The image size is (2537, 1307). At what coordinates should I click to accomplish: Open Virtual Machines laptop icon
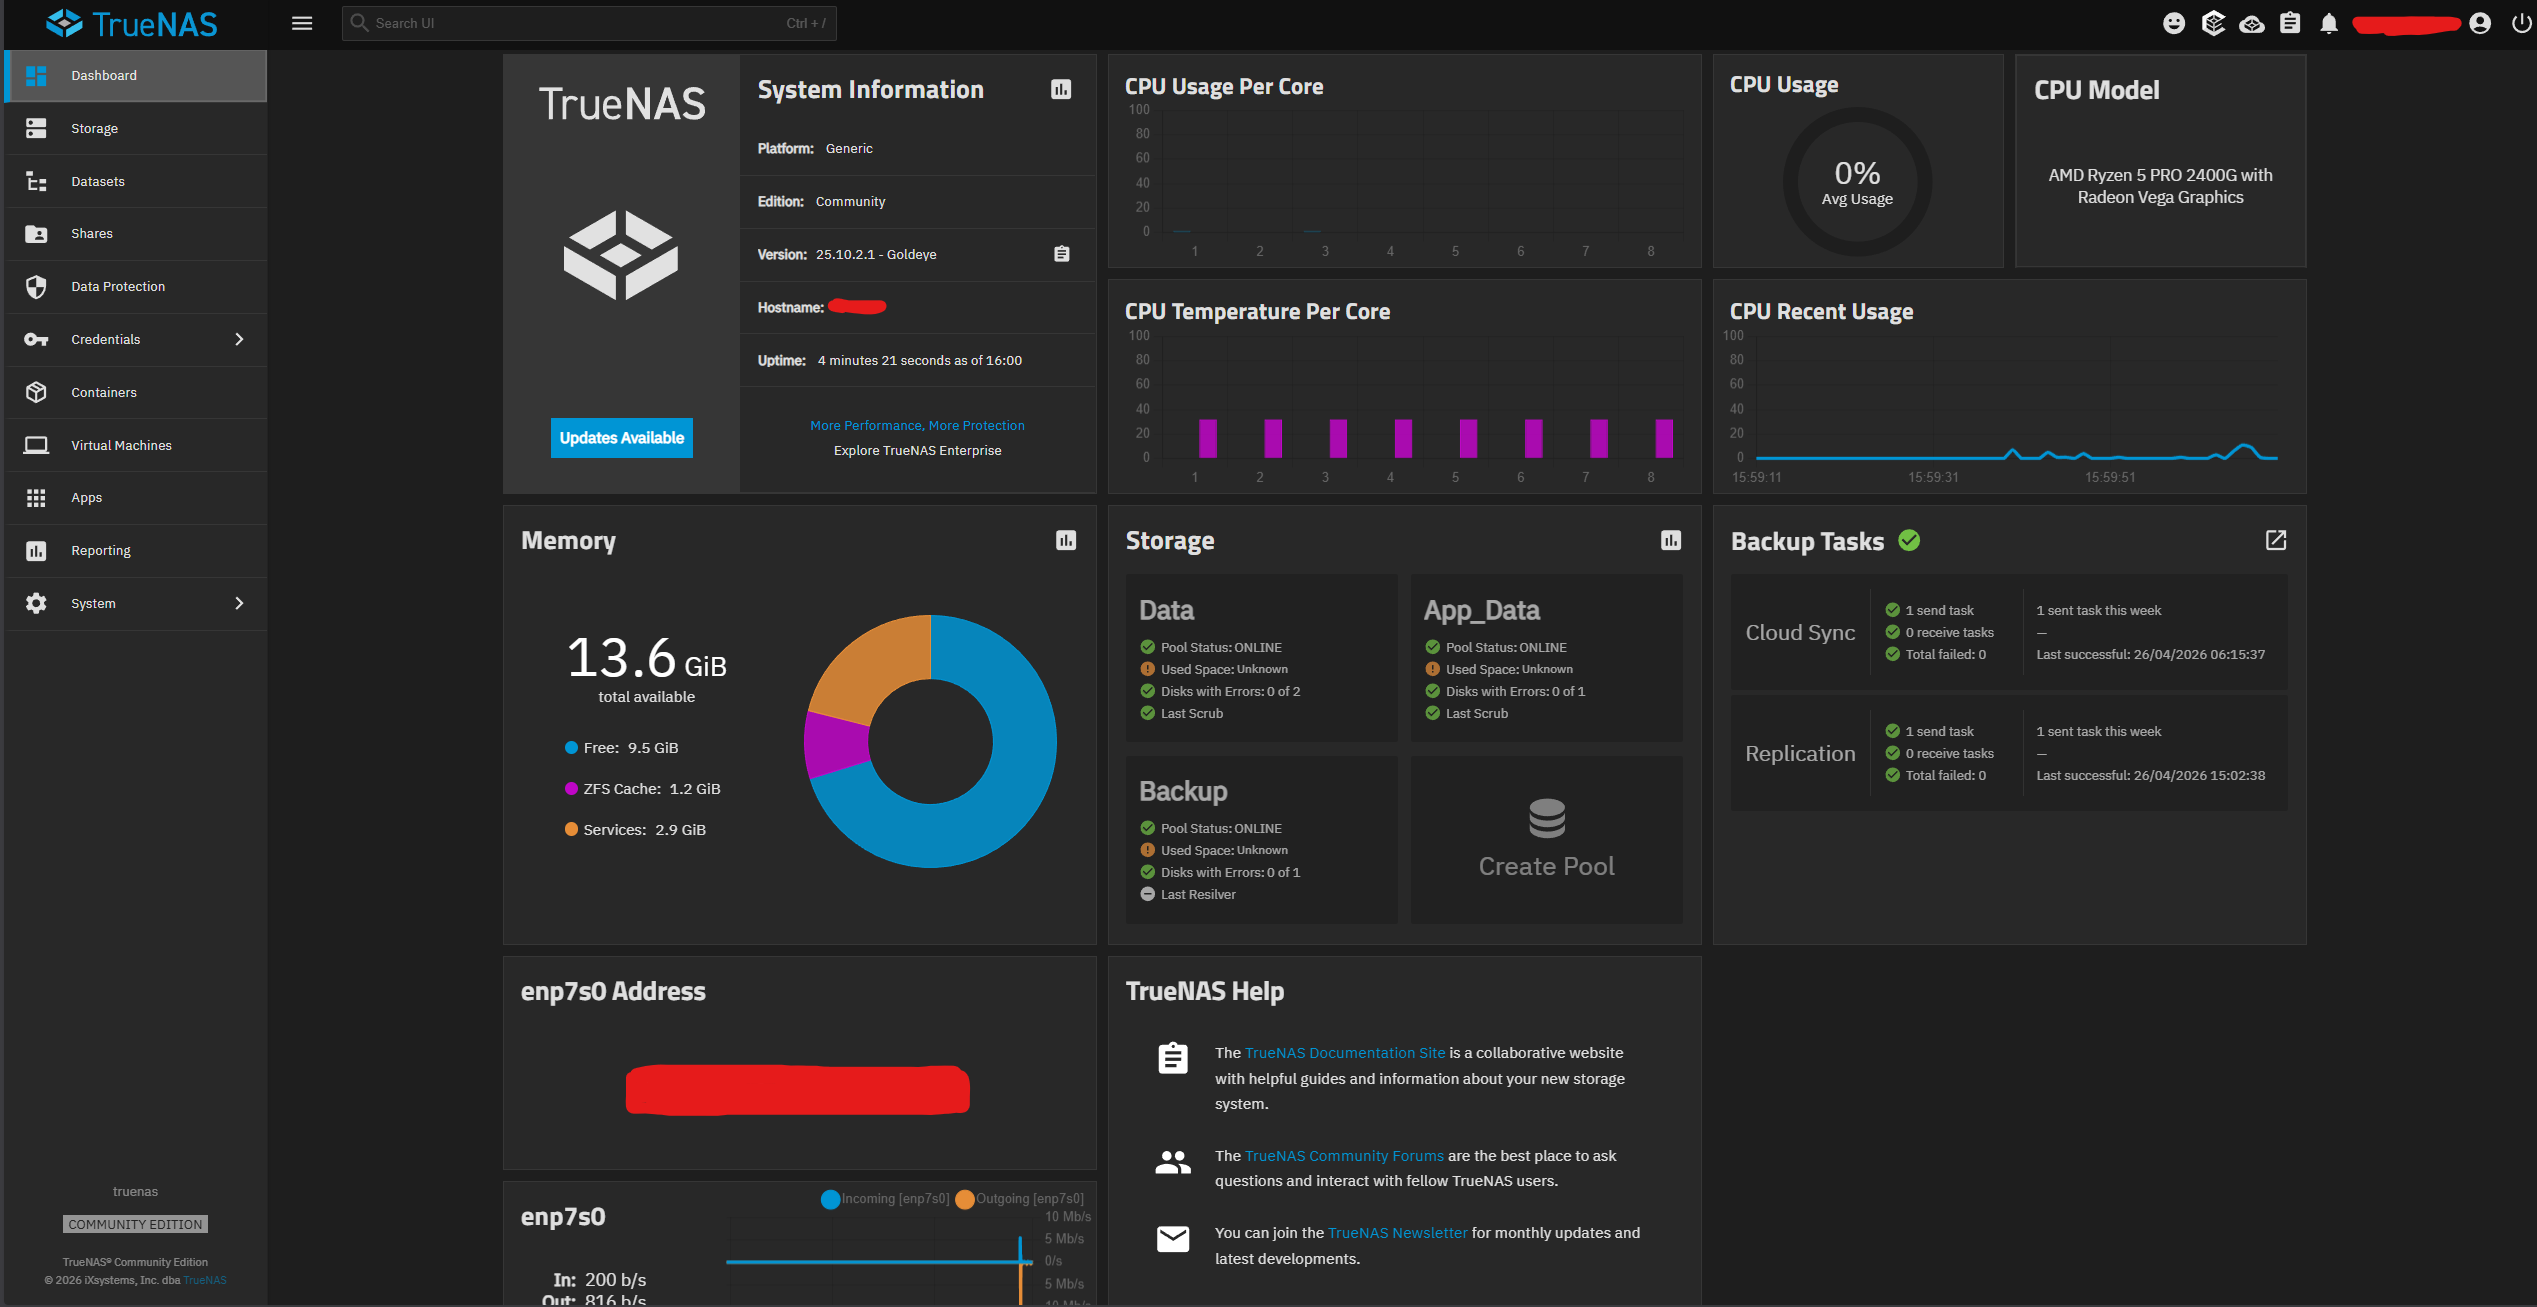36,445
